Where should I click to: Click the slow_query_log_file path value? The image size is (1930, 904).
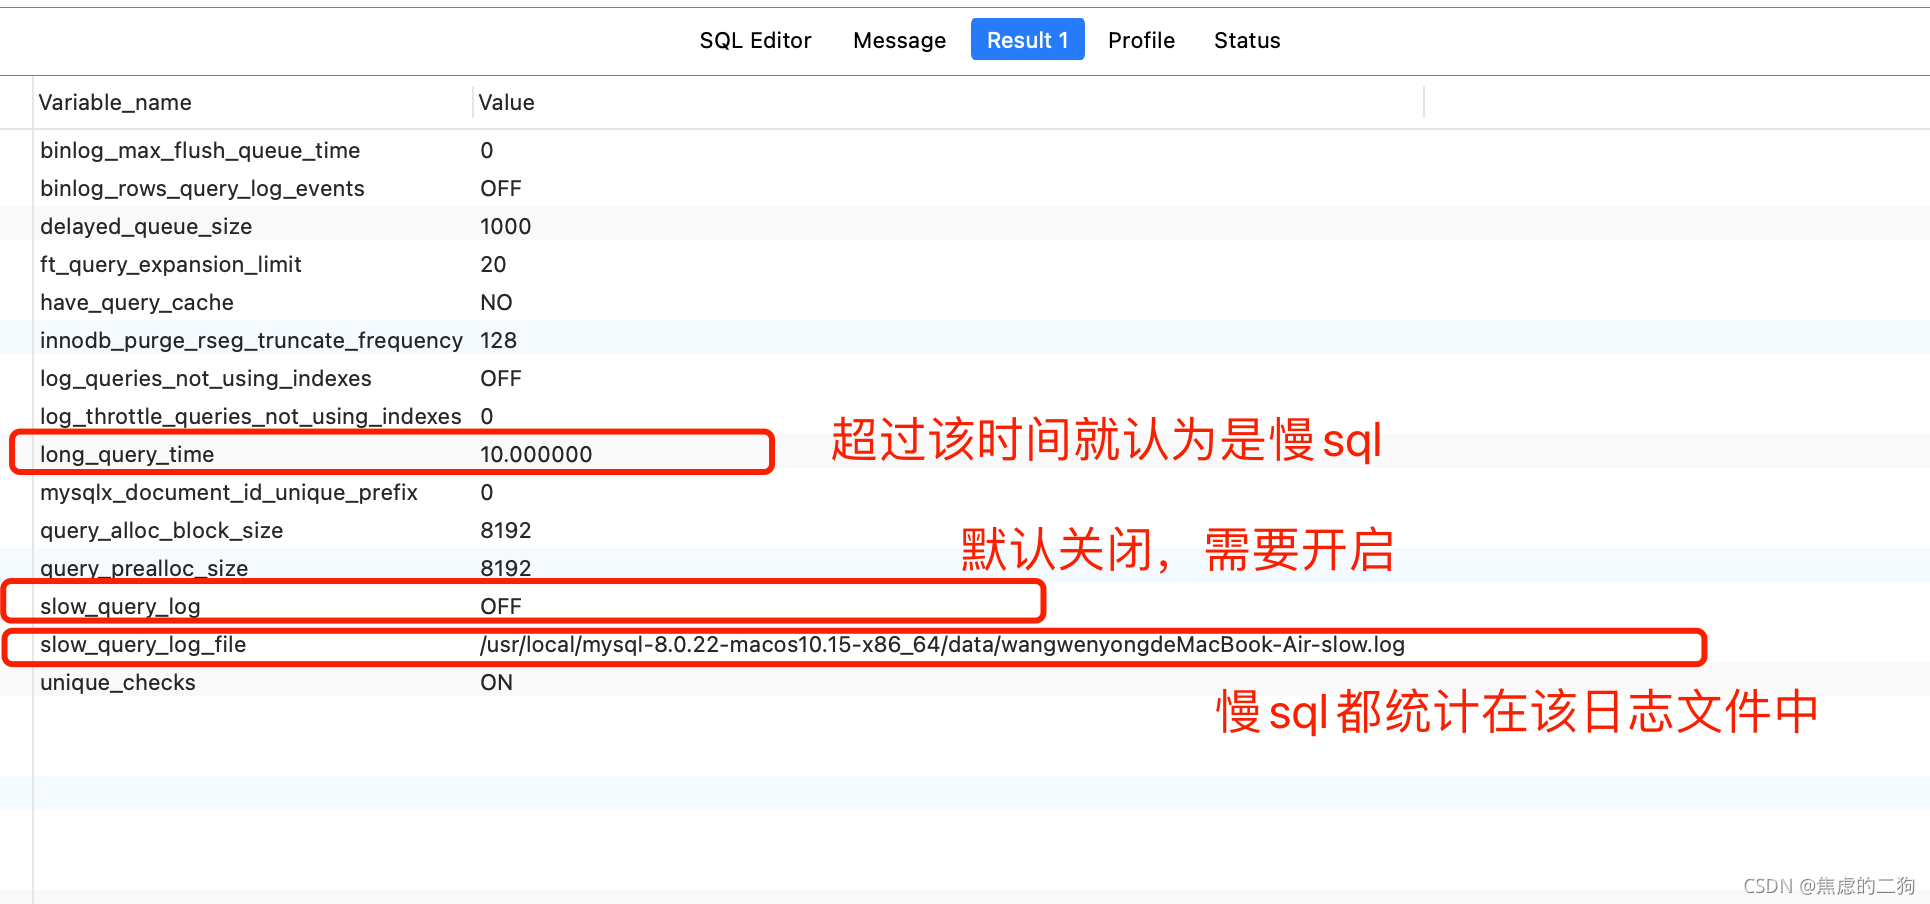pyautogui.click(x=940, y=644)
